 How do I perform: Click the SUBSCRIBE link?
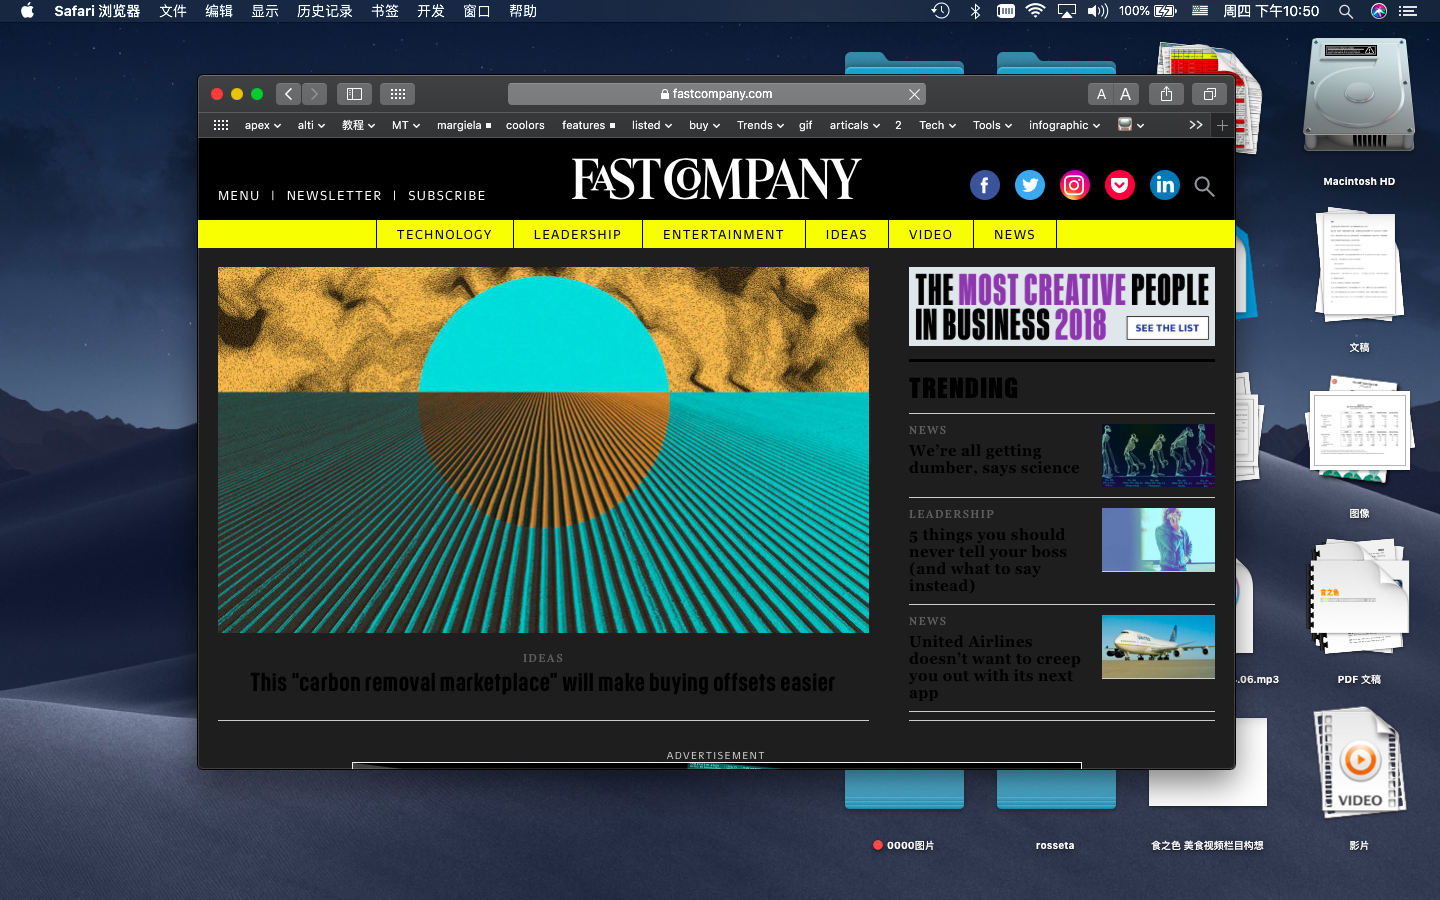[x=447, y=196]
